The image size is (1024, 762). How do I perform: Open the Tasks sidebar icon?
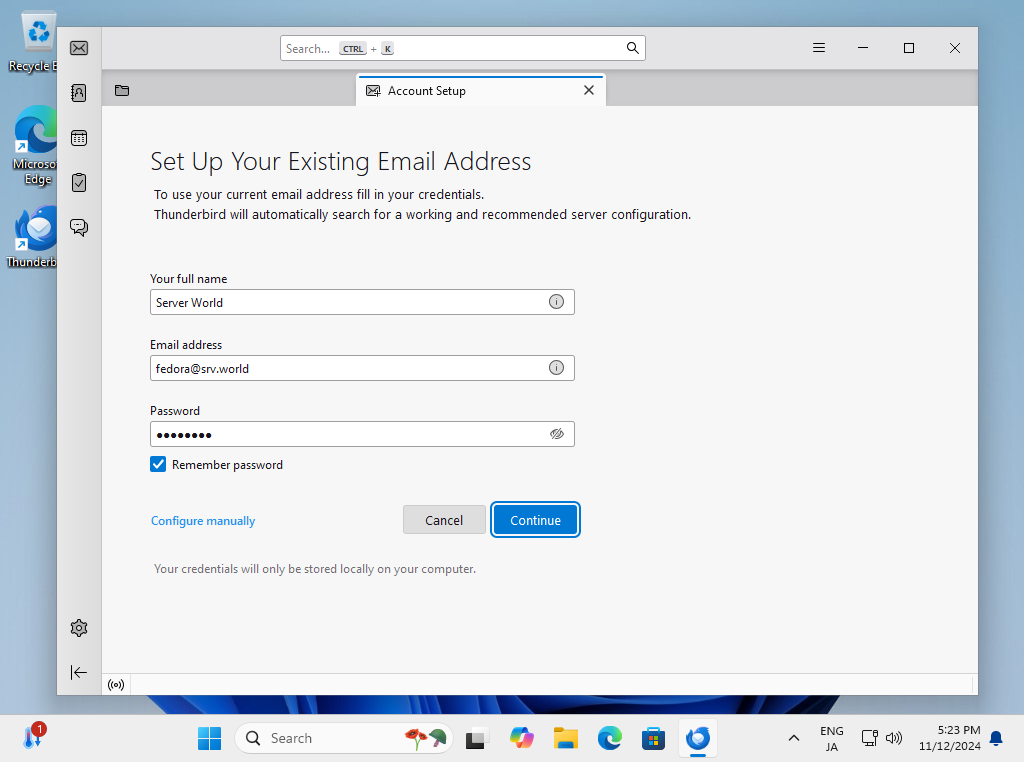(79, 182)
